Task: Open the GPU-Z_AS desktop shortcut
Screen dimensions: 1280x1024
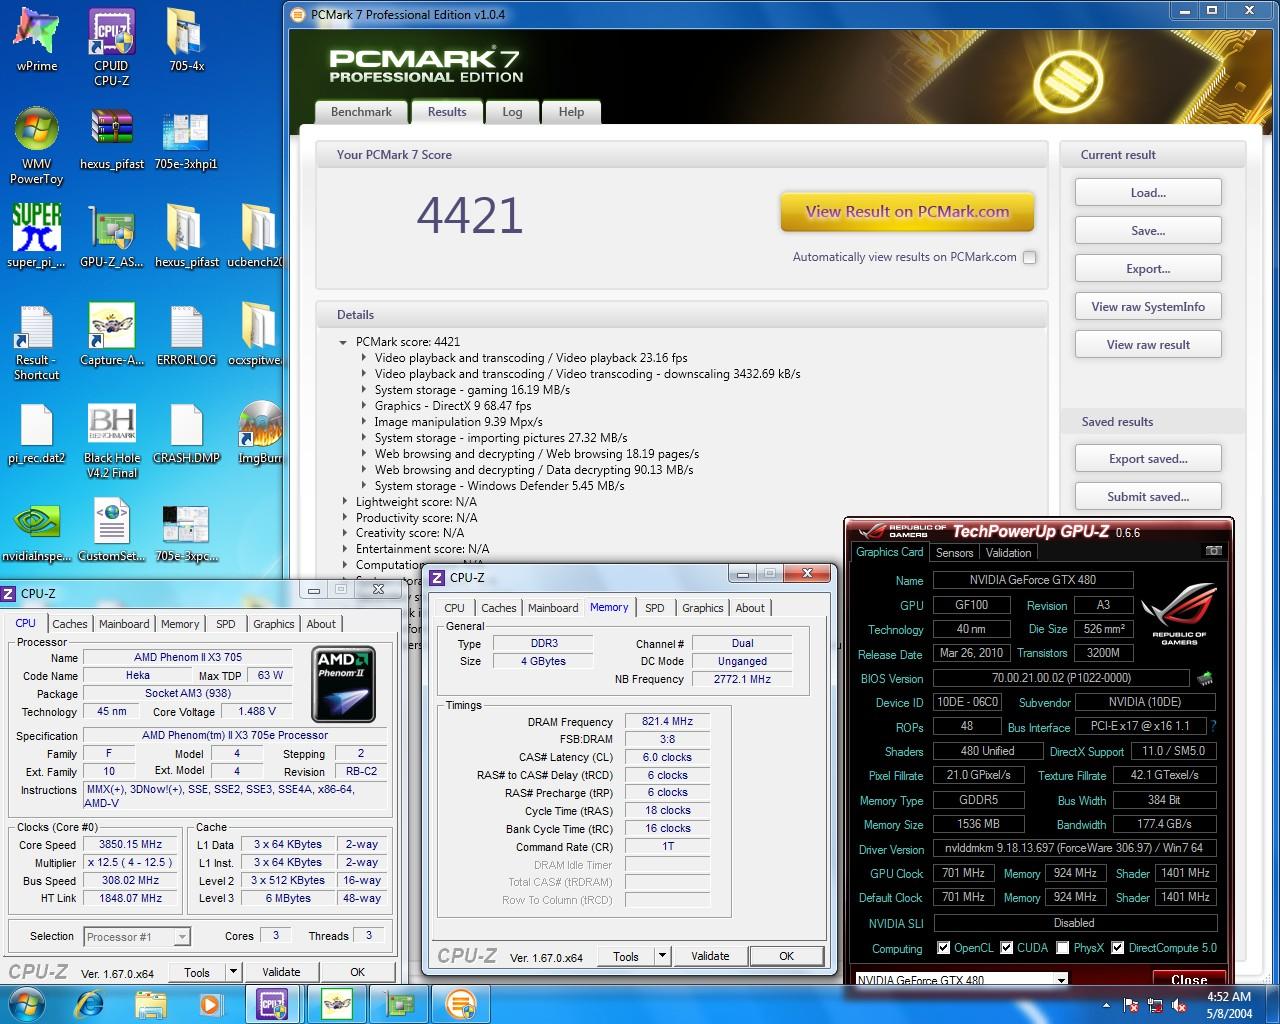Action: click(x=111, y=236)
